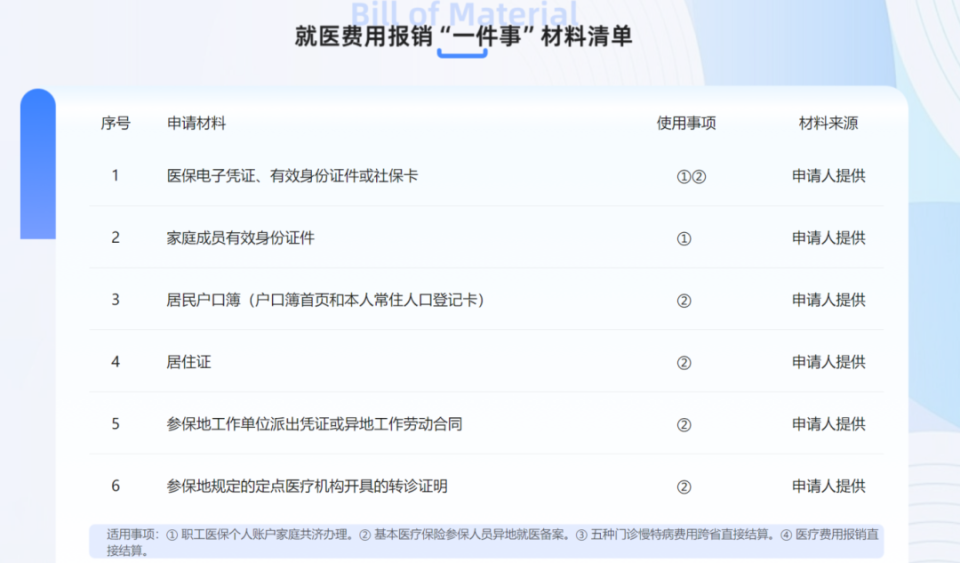
Task: Click the ② usage marker in 居住证 row
Action: click(684, 363)
